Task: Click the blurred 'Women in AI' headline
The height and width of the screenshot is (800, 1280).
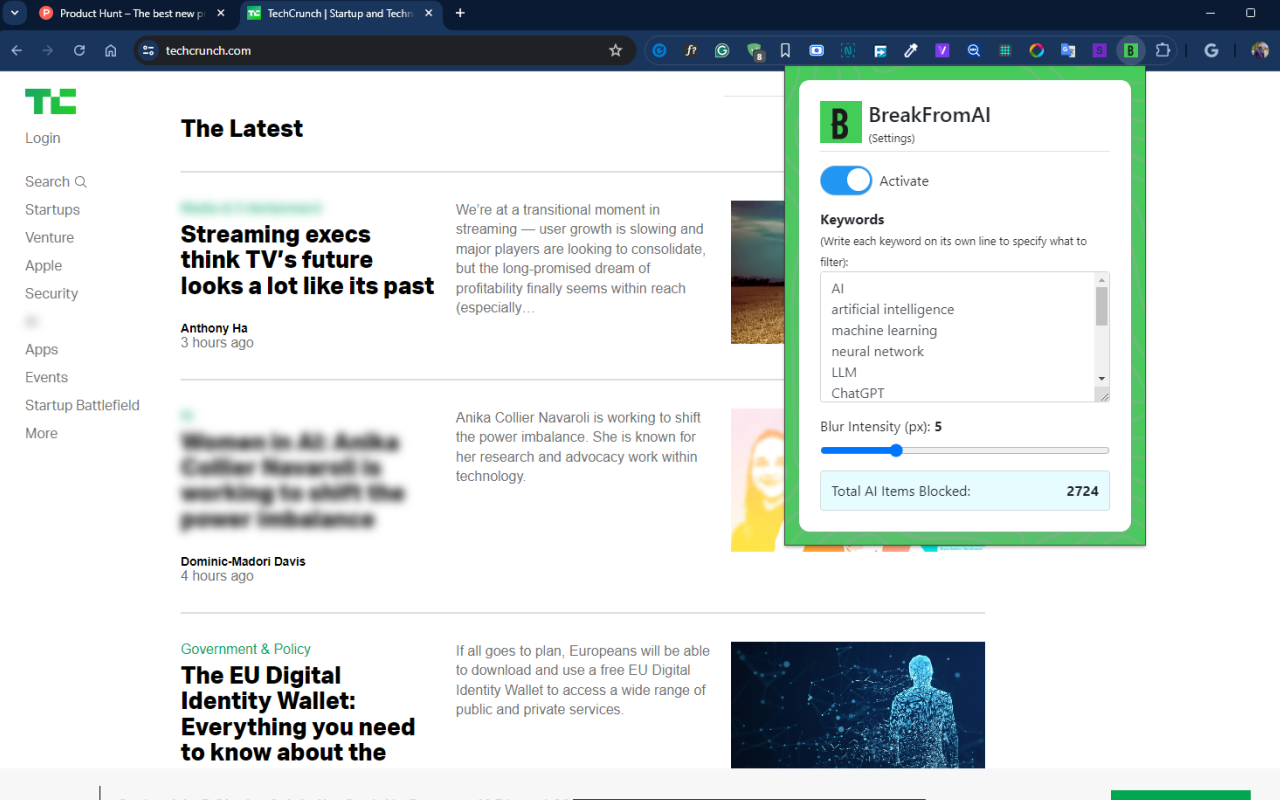Action: 292,480
